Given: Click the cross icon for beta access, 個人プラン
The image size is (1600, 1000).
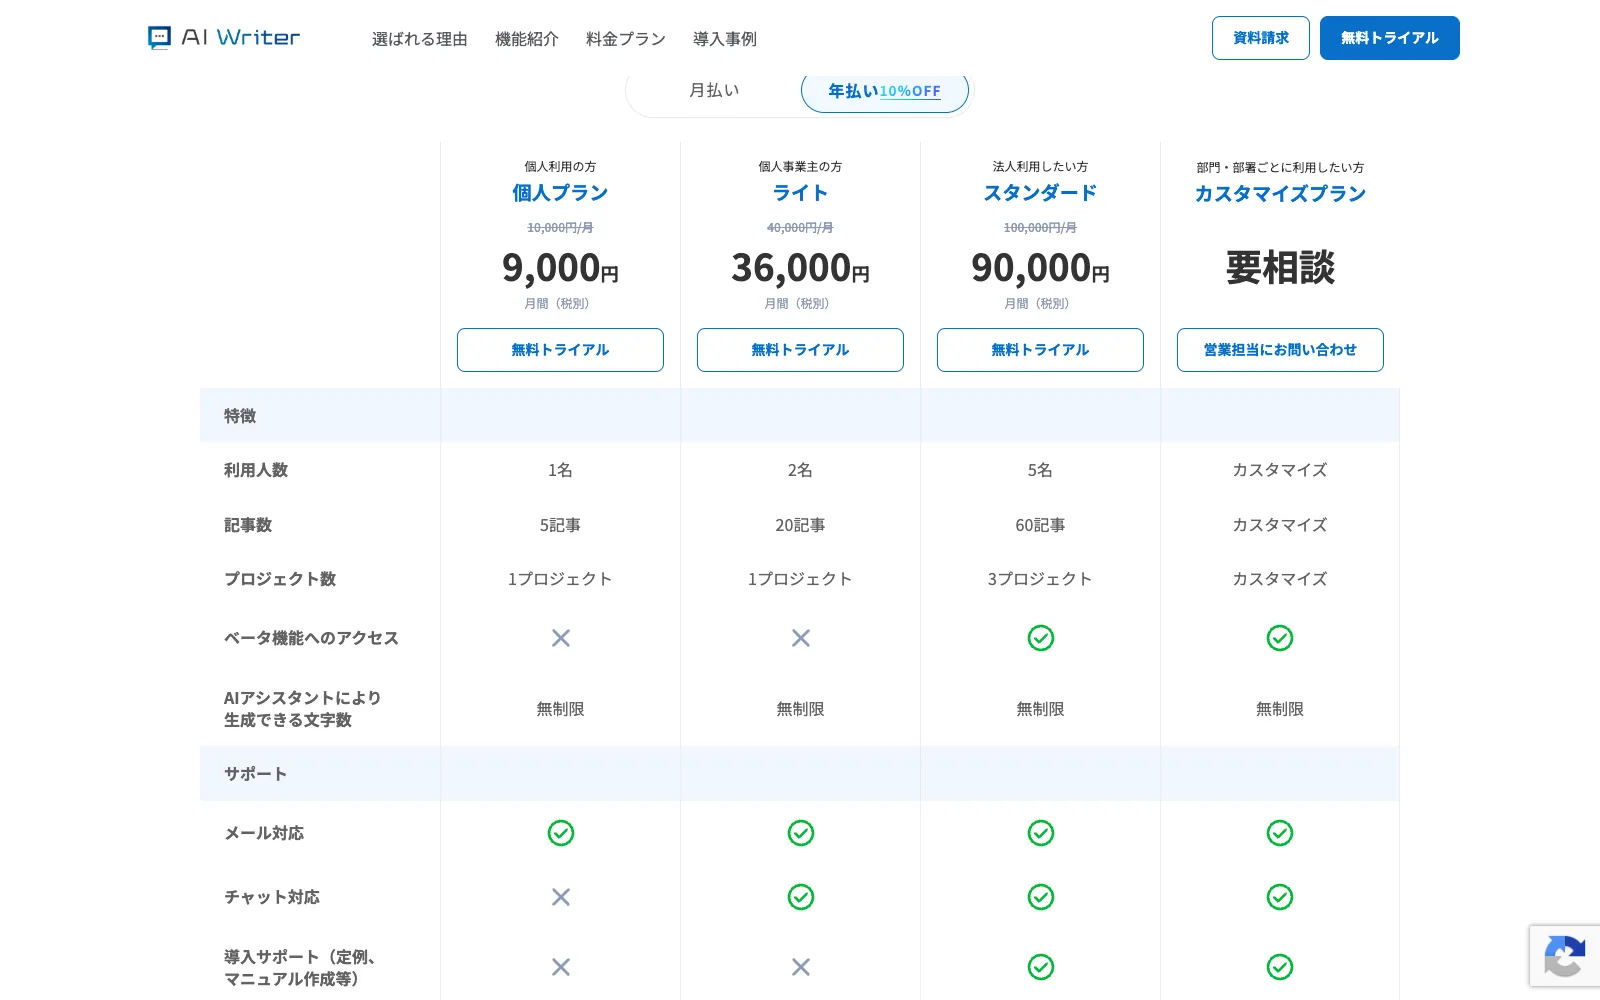Looking at the screenshot, I should (x=561, y=638).
